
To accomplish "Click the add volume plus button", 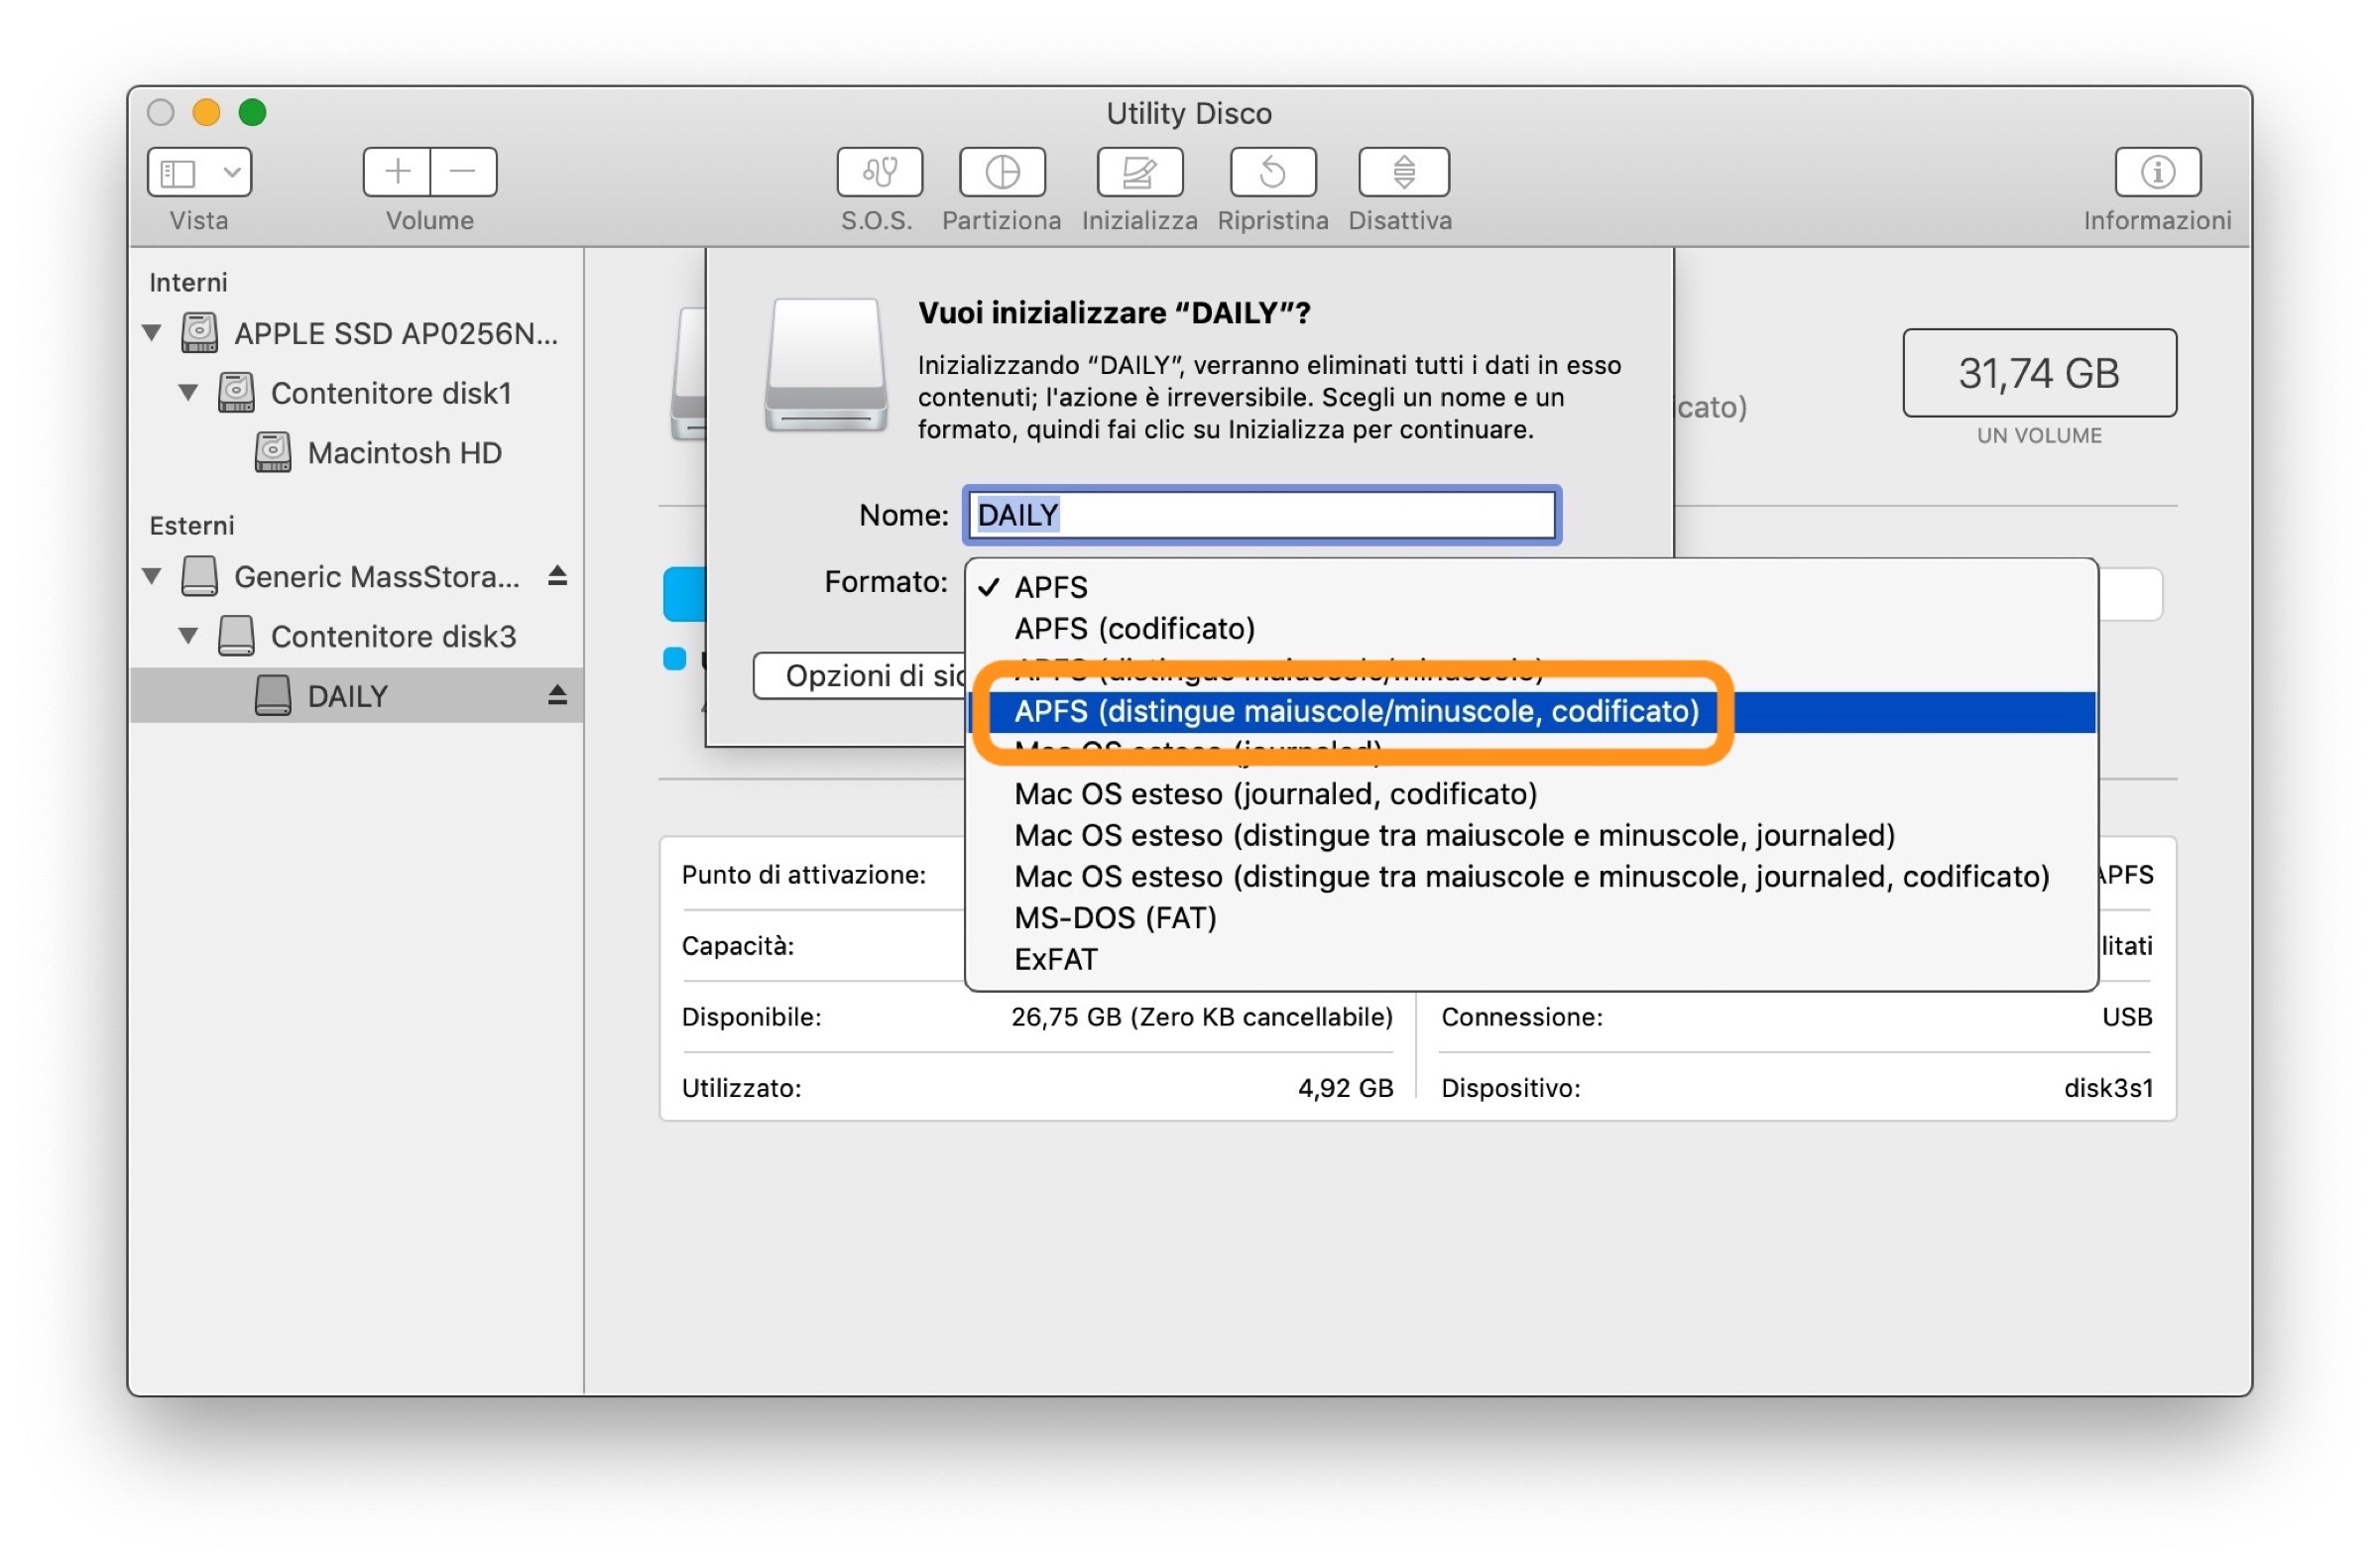I will point(397,172).
